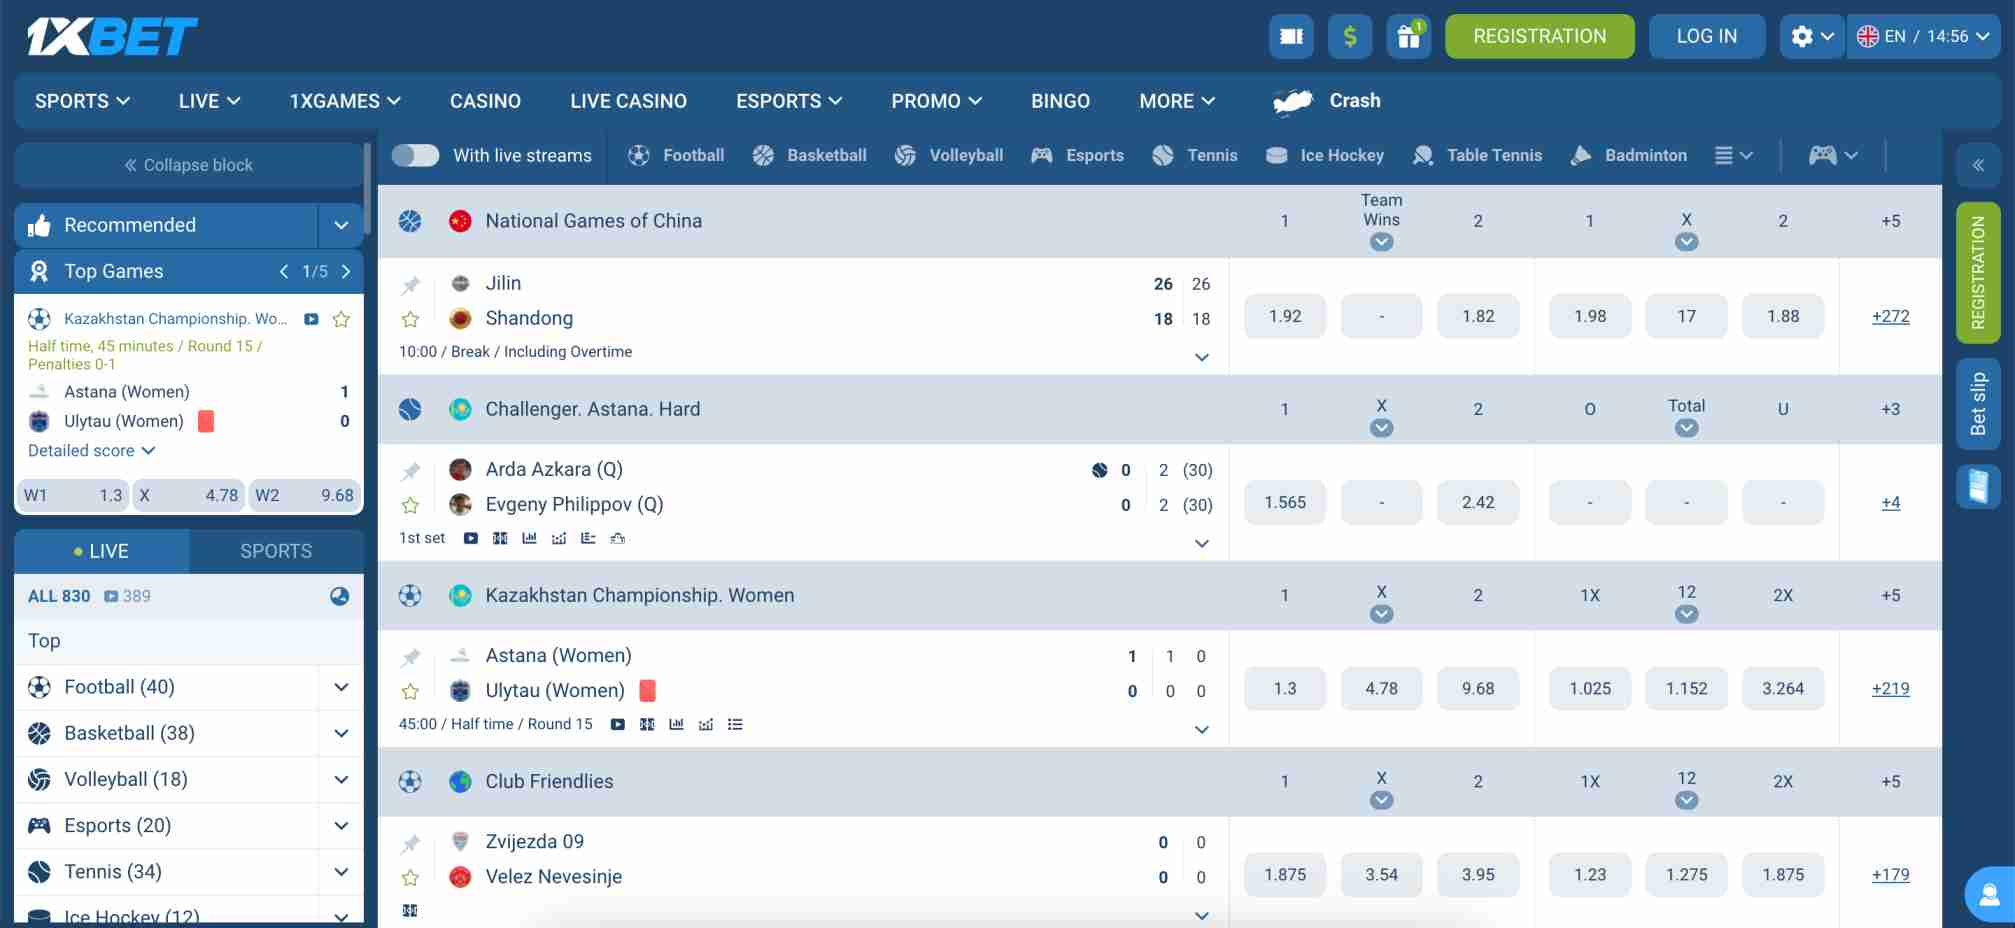Expand the Volleyball (18) sidebar category
This screenshot has height=928, width=2015.
tap(341, 779)
